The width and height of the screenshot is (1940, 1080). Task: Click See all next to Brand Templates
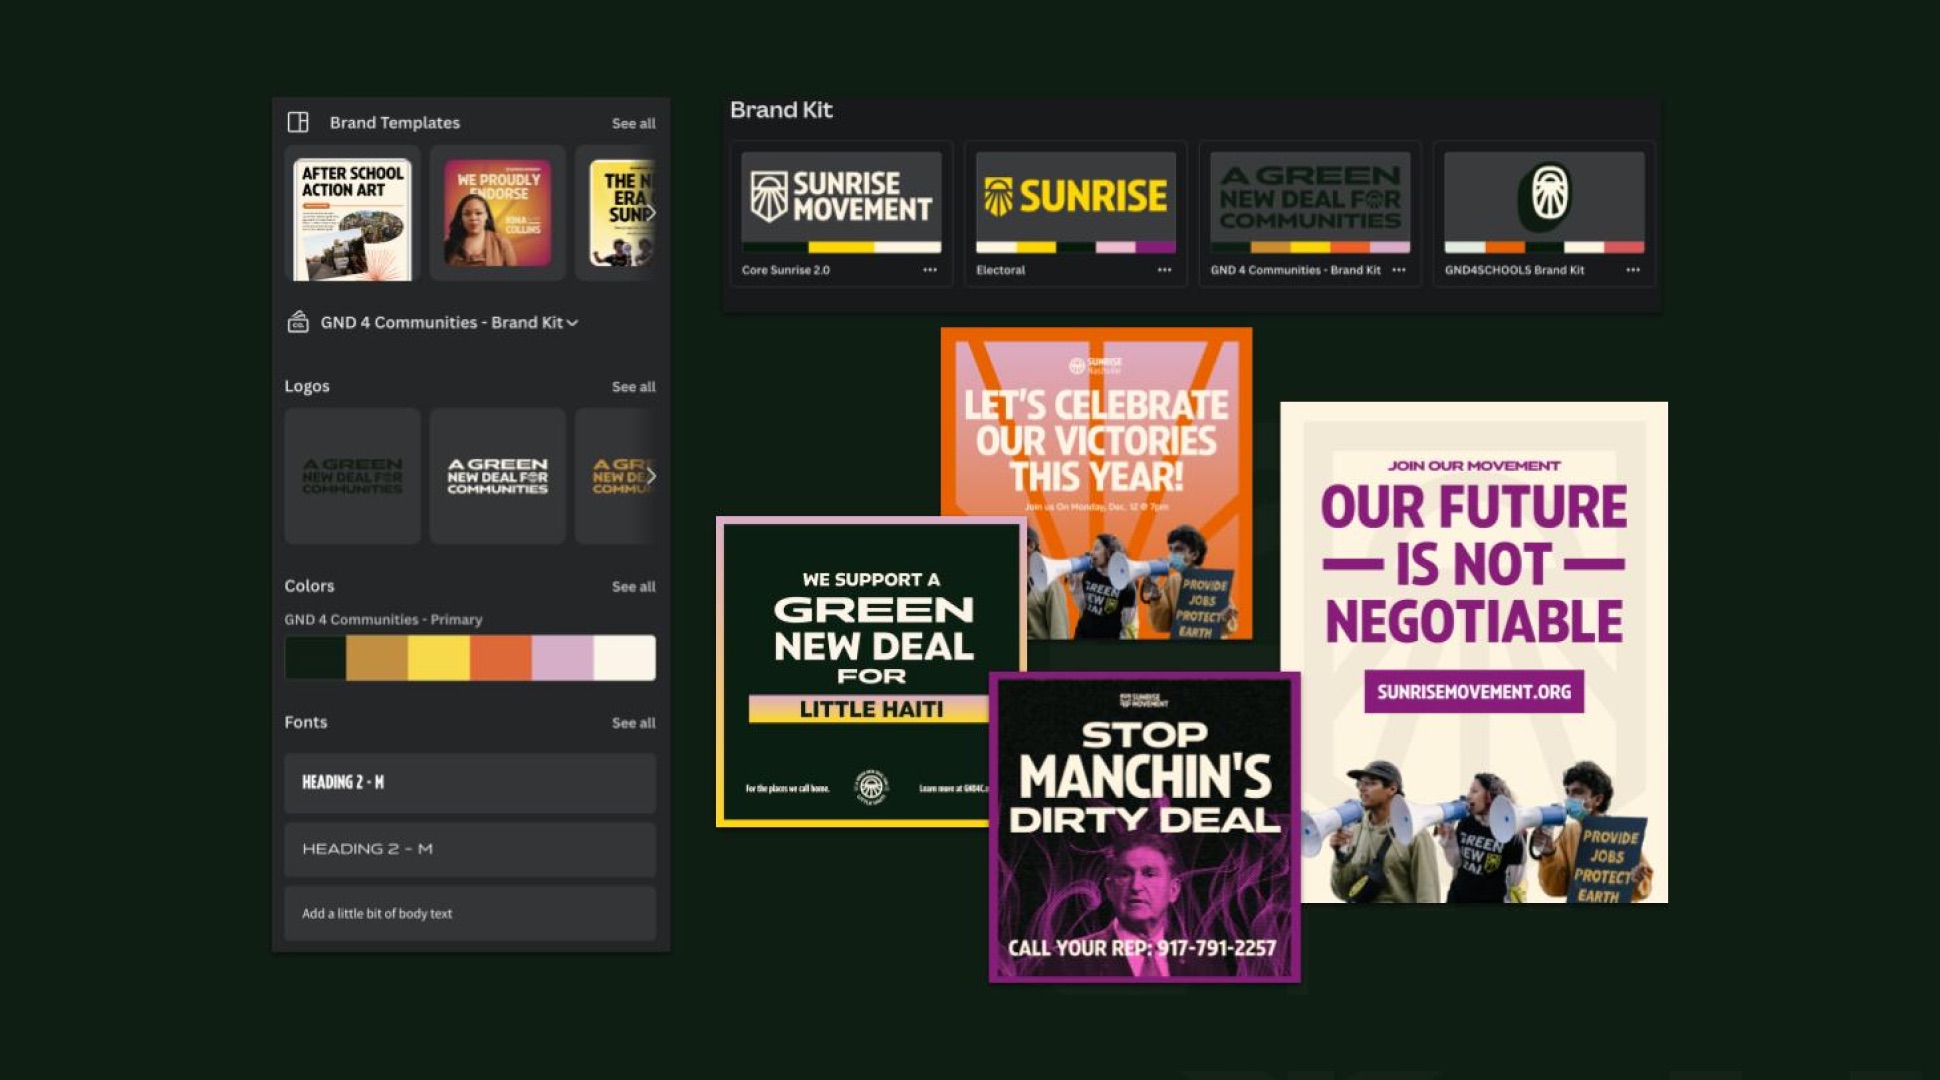[x=633, y=123]
